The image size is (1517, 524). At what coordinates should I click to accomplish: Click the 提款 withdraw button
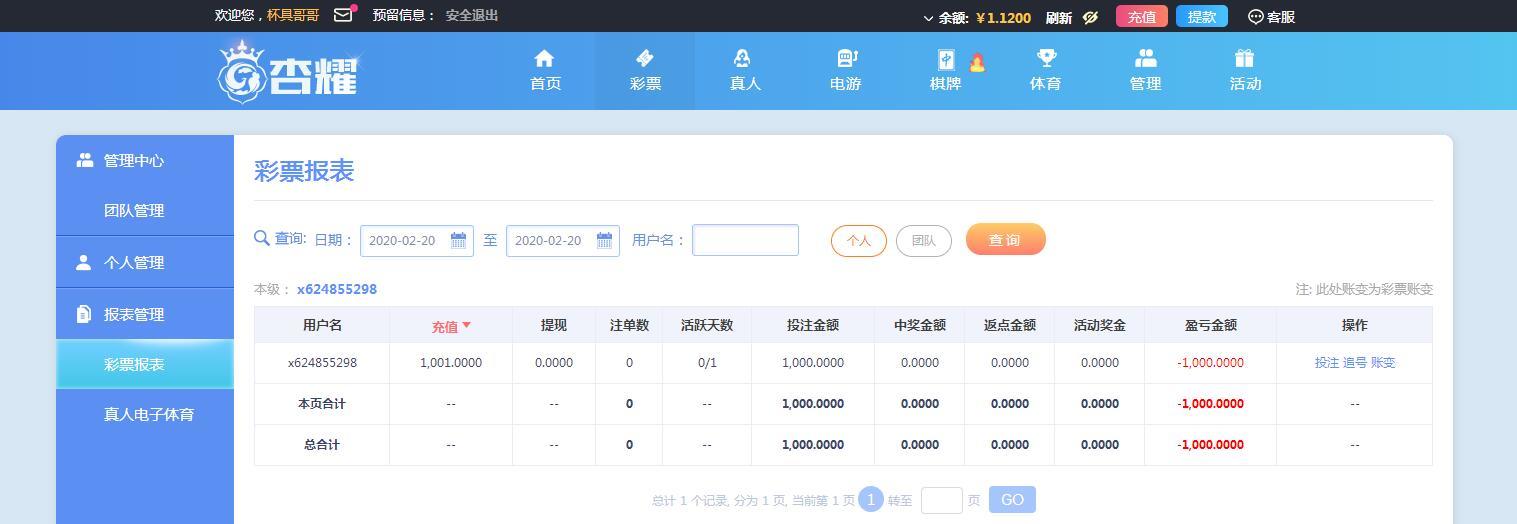coord(1201,16)
